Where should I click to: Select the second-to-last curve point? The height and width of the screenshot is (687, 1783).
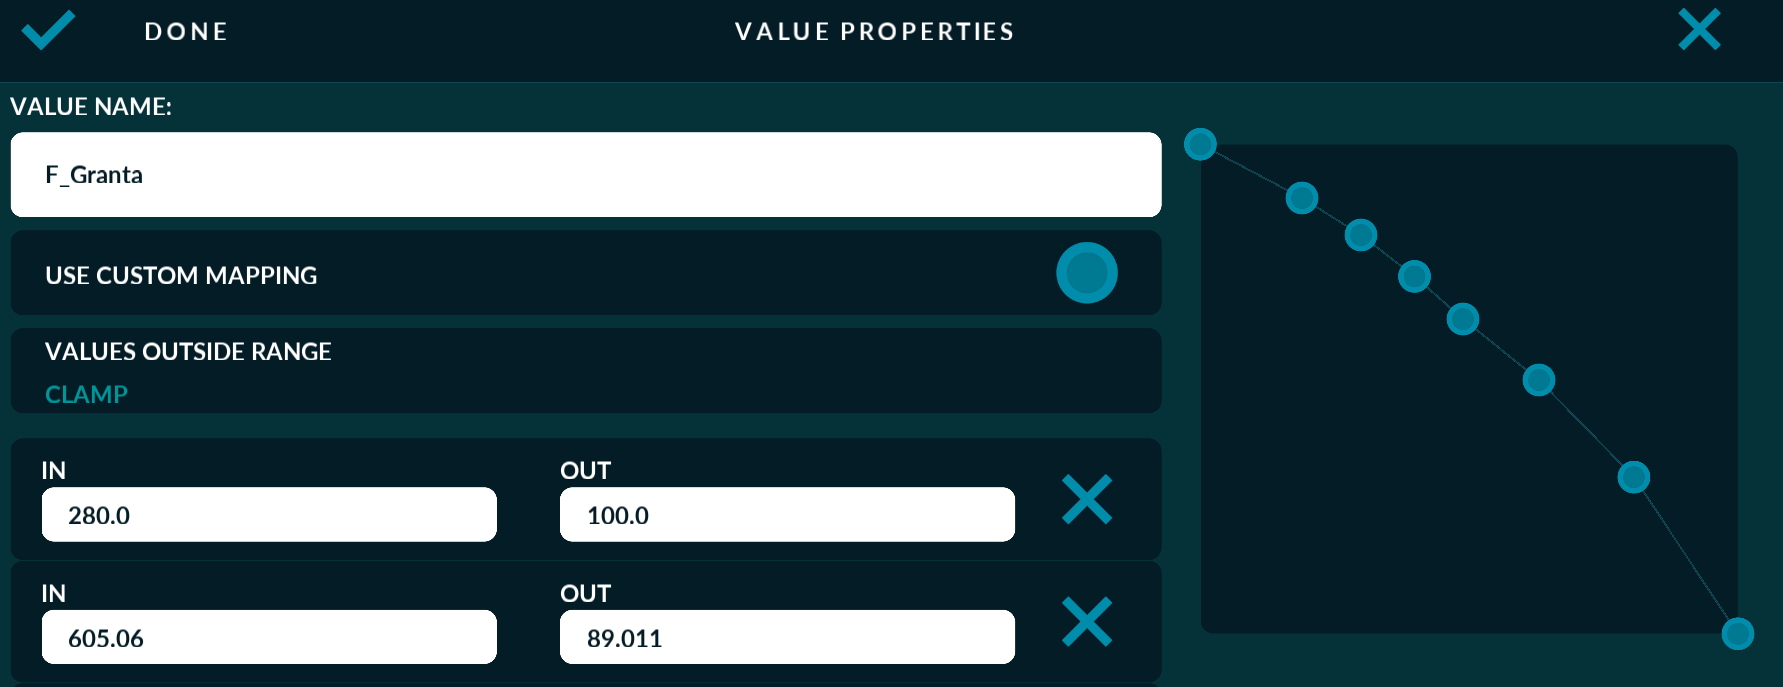tap(1634, 477)
